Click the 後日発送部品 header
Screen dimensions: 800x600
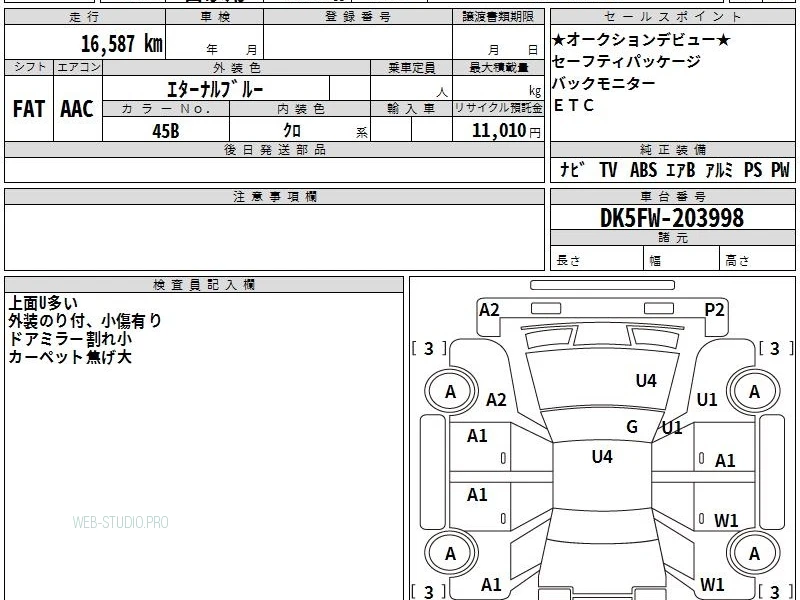pyautogui.click(x=274, y=149)
